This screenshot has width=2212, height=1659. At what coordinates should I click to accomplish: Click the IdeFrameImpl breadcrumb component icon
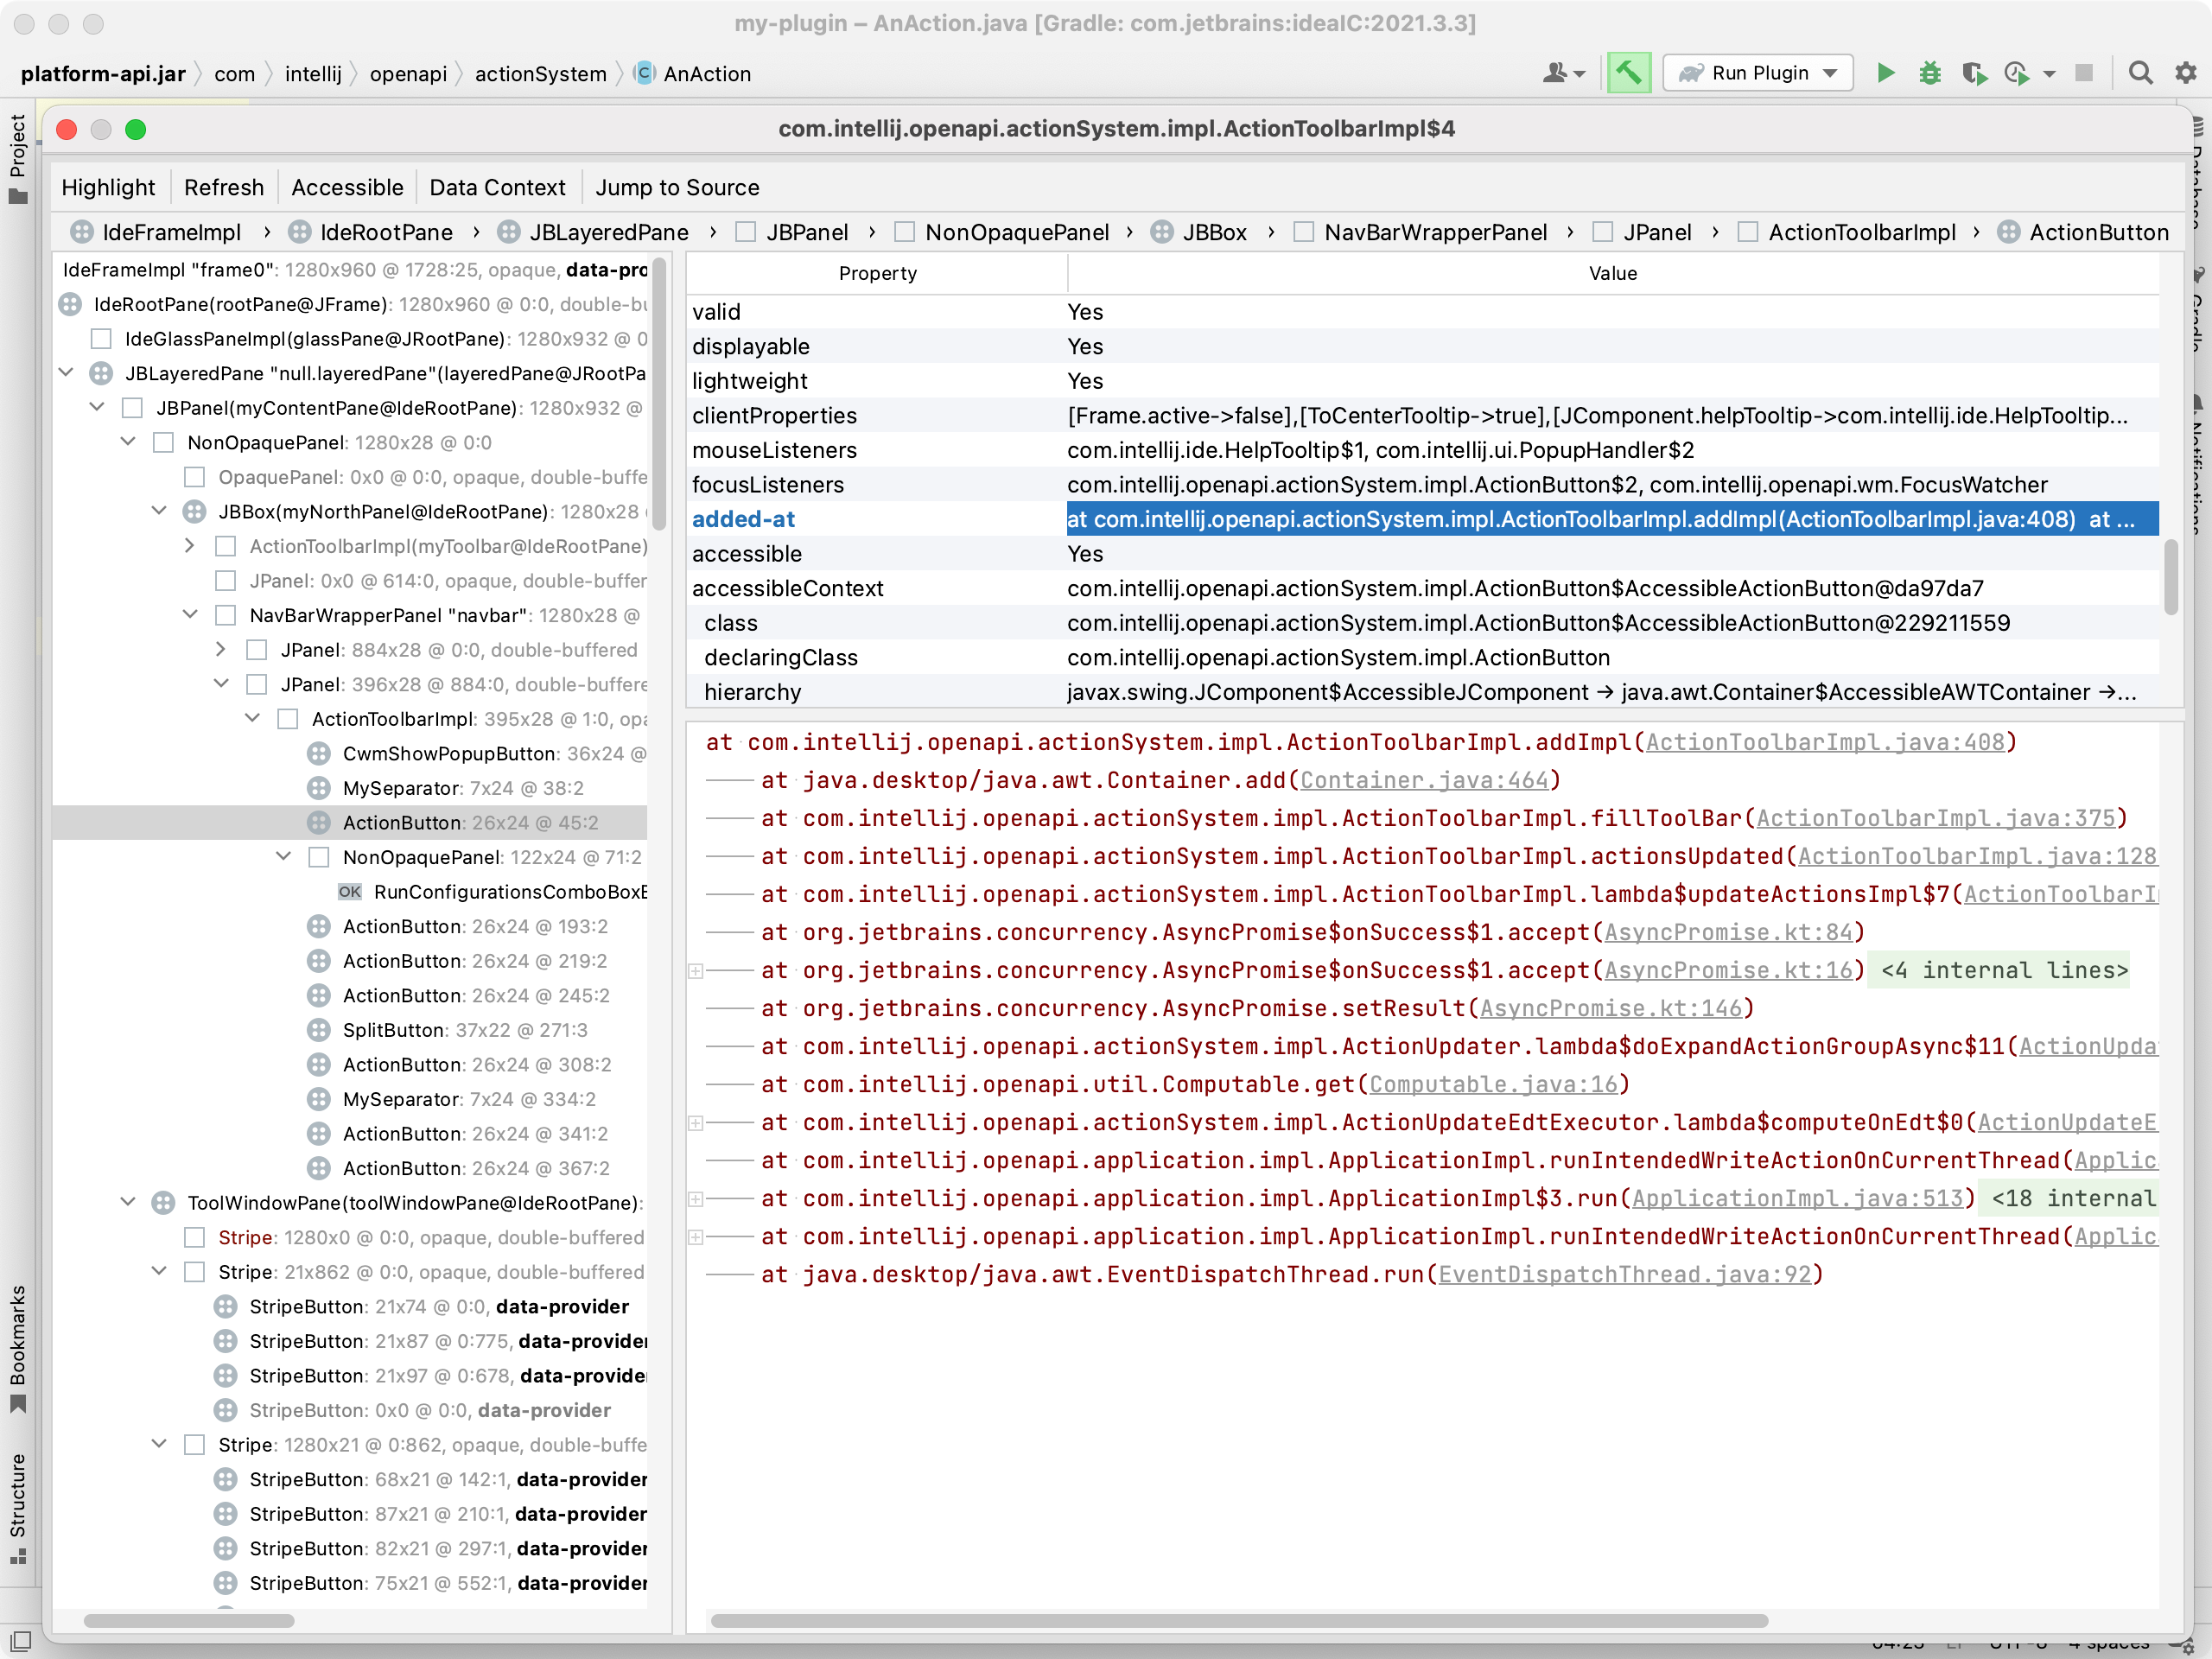(82, 232)
